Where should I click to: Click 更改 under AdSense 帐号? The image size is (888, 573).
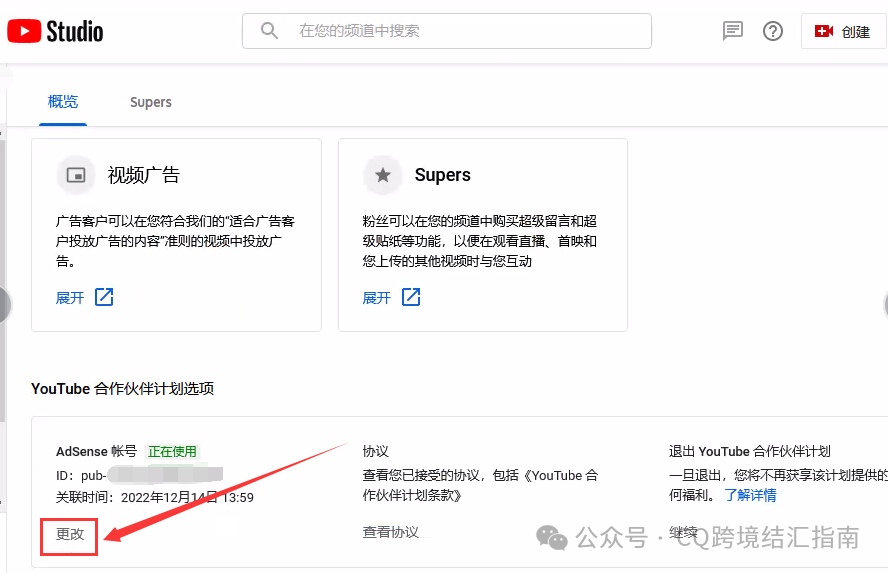click(x=70, y=534)
